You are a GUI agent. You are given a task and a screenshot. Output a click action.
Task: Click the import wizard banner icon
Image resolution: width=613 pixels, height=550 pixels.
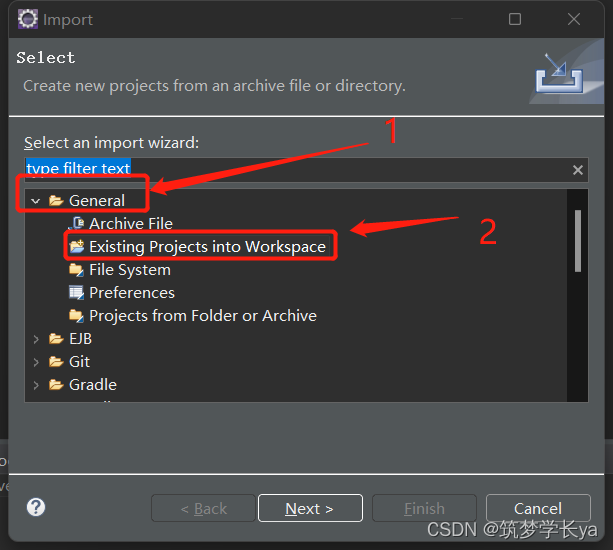coord(559,74)
